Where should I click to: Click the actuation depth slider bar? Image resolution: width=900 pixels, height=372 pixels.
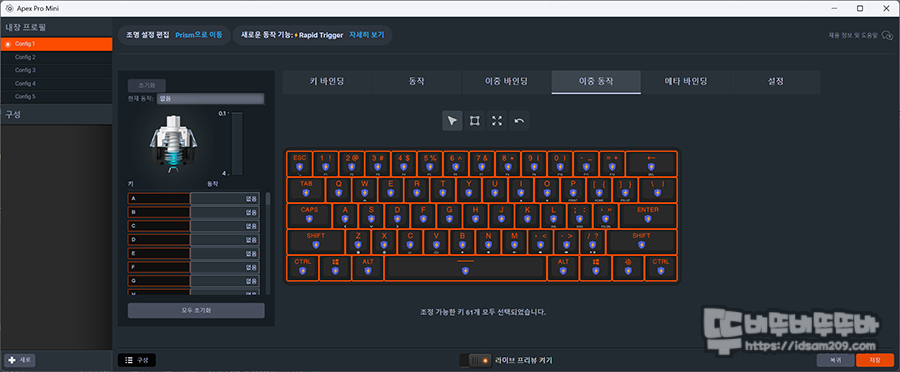tap(237, 144)
